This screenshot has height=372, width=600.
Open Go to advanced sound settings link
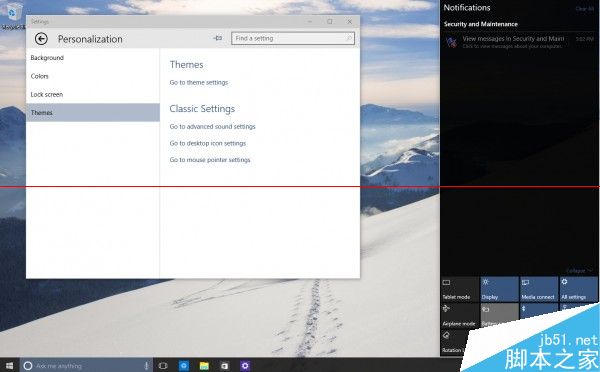pyautogui.click(x=212, y=126)
